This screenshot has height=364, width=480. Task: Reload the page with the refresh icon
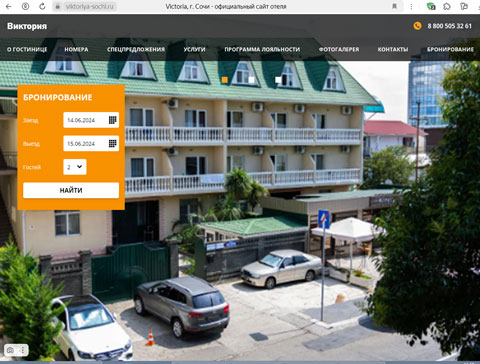click(42, 6)
